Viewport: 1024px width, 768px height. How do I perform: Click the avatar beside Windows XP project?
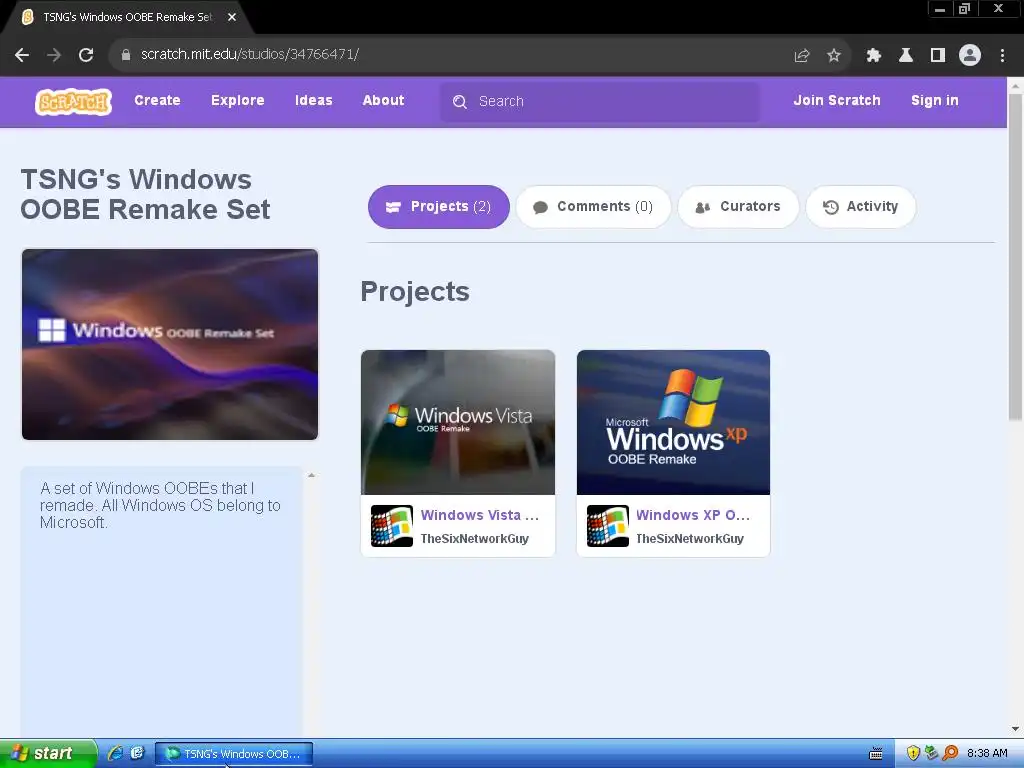pyautogui.click(x=607, y=526)
